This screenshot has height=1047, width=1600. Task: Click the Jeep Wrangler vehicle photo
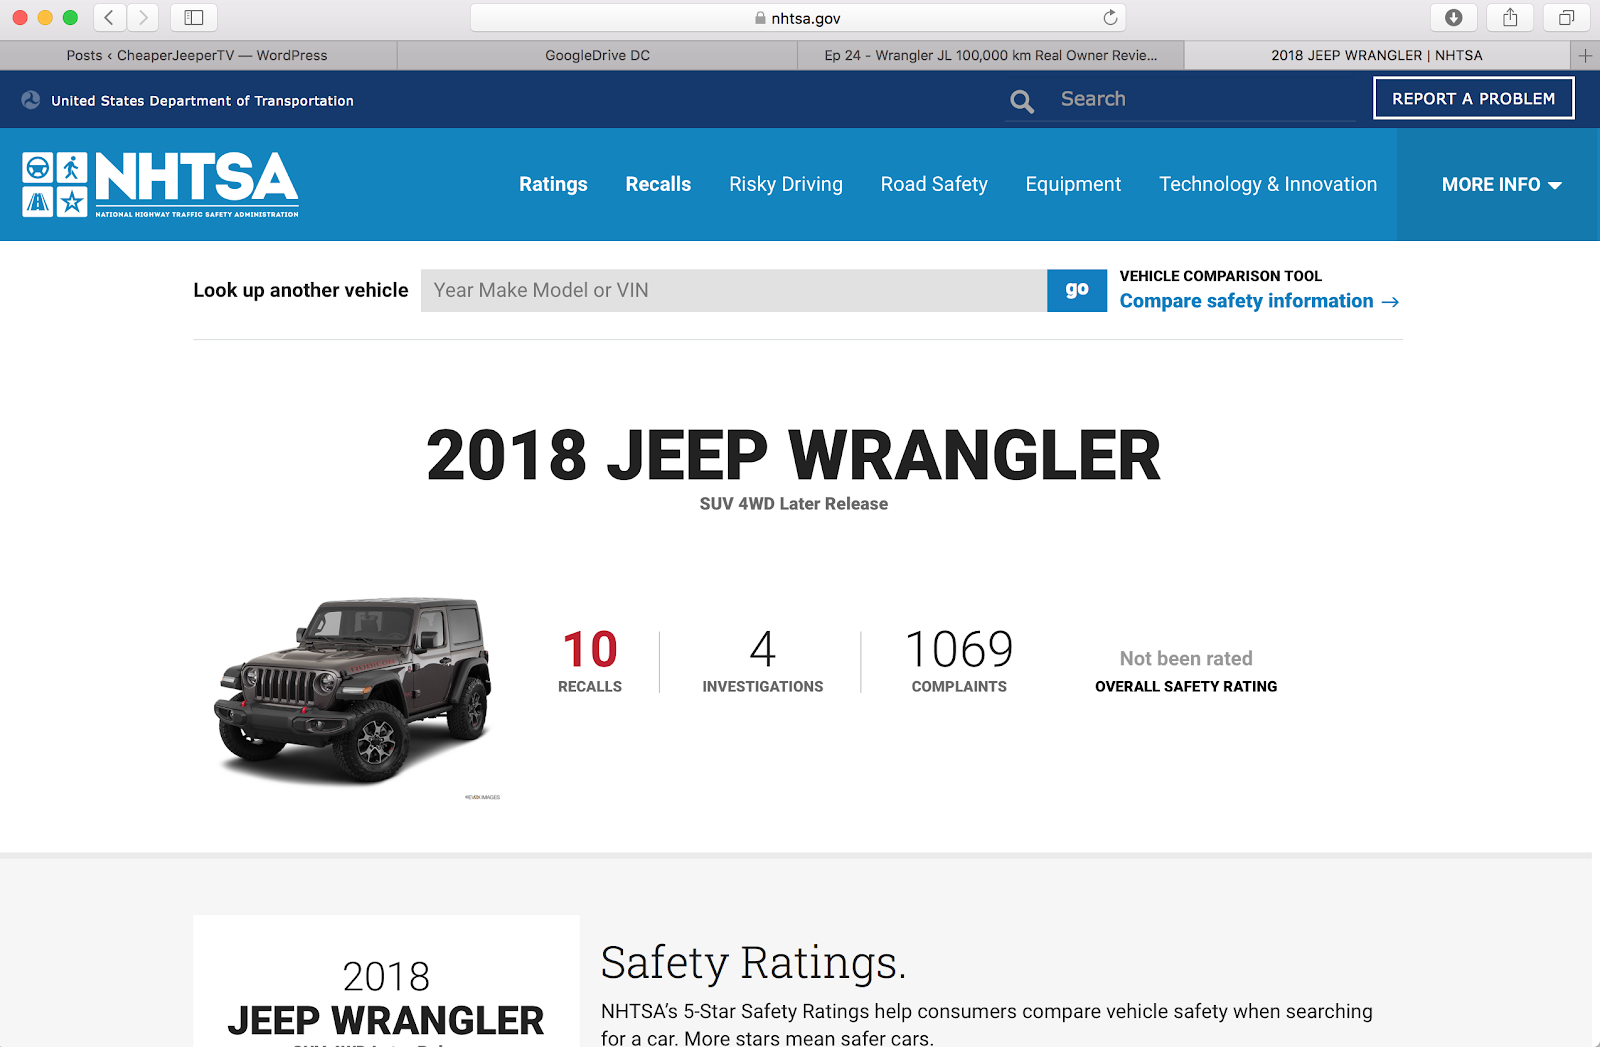pyautogui.click(x=352, y=690)
